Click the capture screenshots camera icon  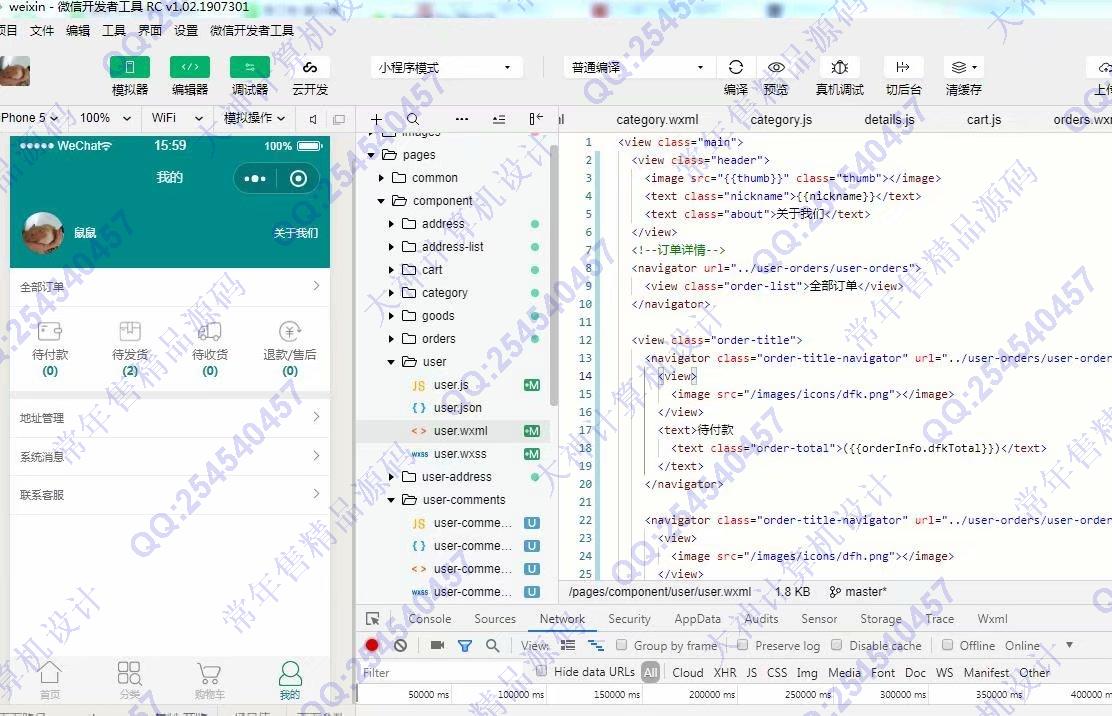coord(438,645)
